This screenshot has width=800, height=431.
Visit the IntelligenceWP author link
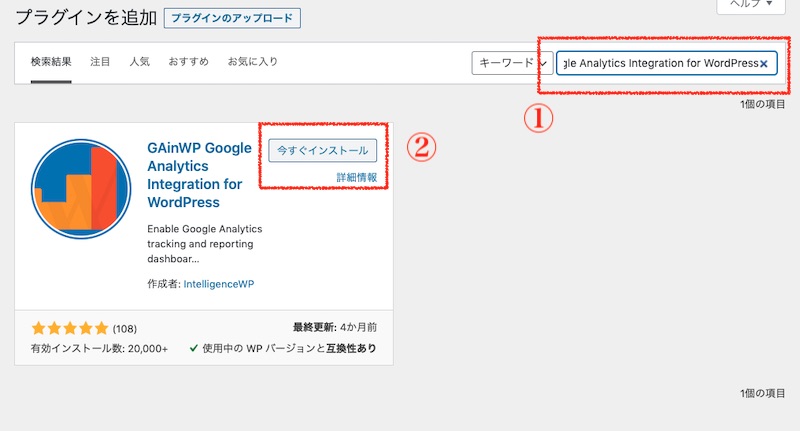(218, 284)
